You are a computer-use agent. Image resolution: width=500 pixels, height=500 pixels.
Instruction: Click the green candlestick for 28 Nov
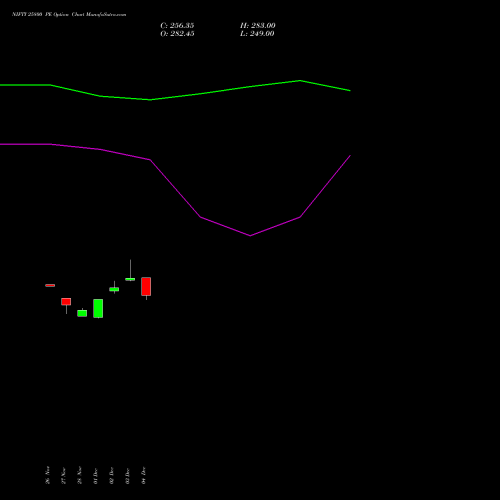tap(82, 313)
